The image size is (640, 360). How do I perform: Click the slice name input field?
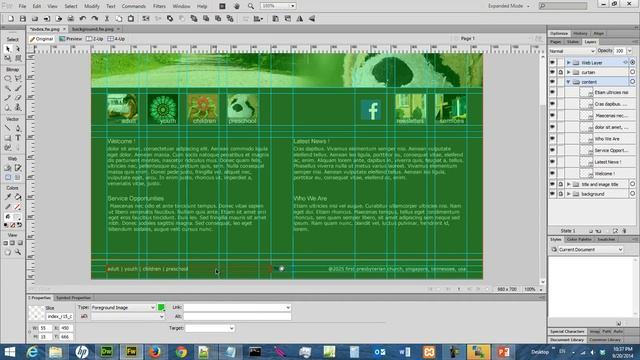60,316
